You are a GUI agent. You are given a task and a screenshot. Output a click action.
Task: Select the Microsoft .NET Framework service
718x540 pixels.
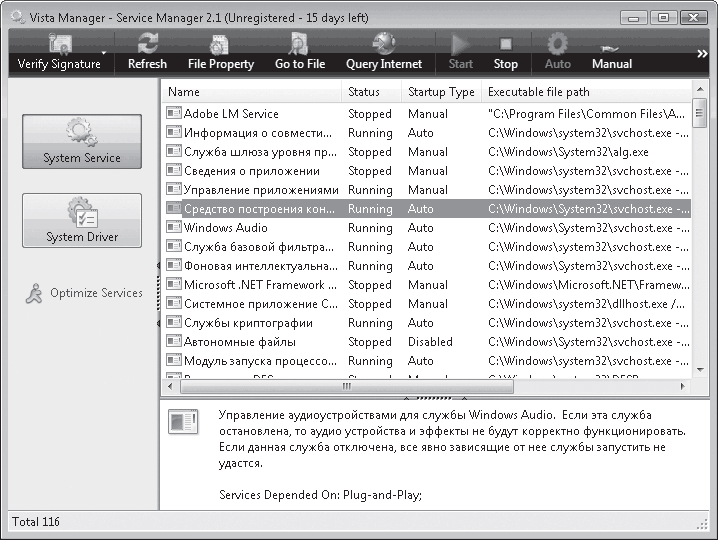pos(426,285)
